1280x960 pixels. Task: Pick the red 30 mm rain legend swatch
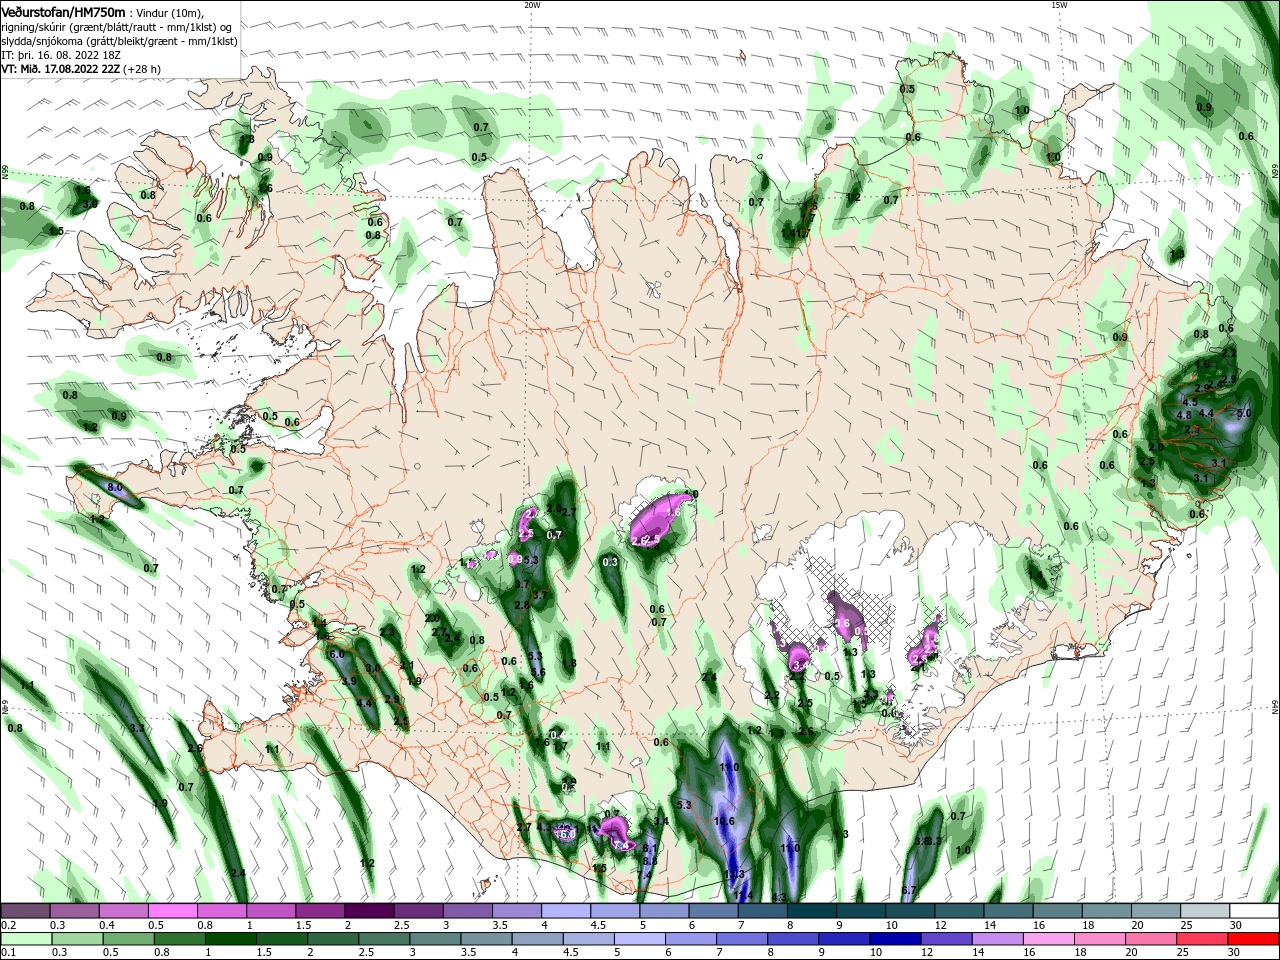[1255, 938]
